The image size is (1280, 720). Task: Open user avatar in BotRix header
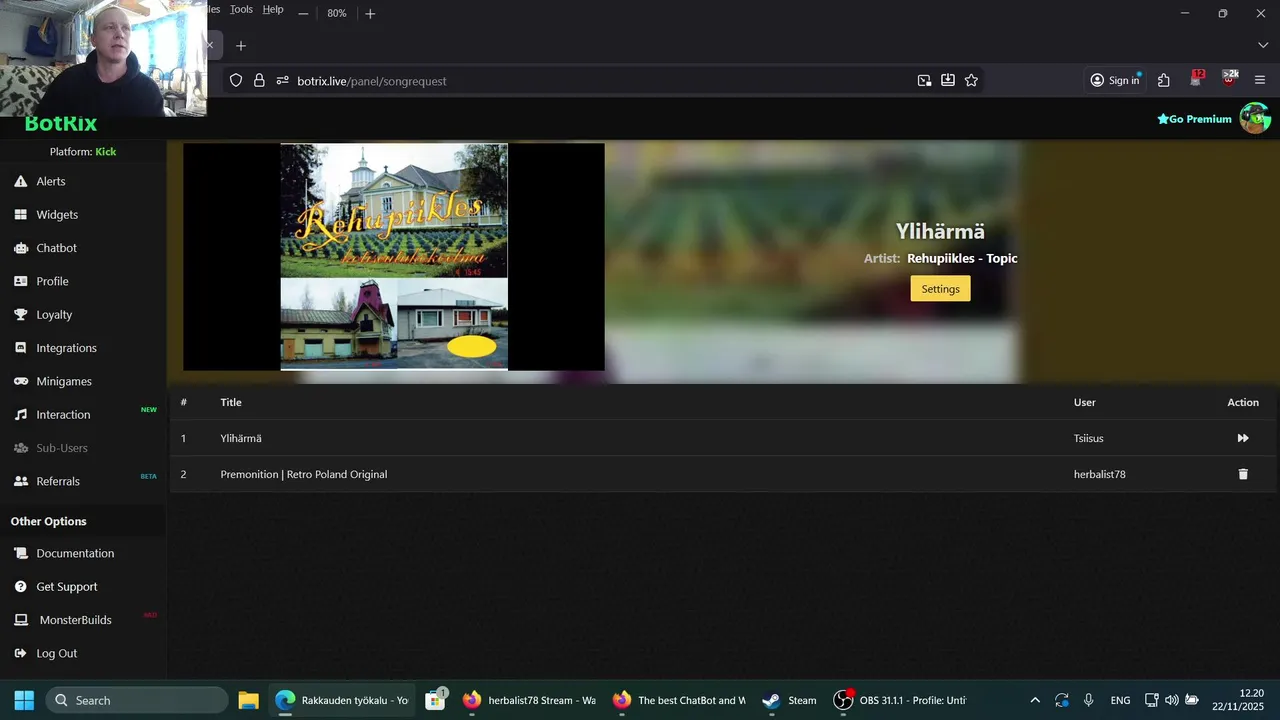pyautogui.click(x=1255, y=118)
